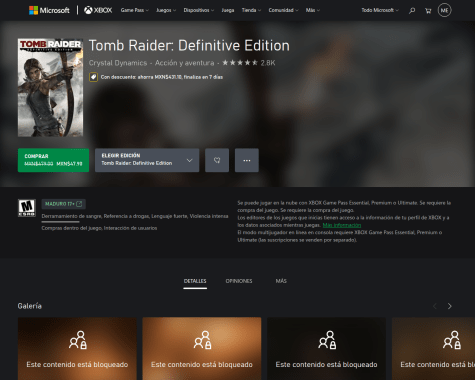Open the ME account profile avatar
475x380 pixels.
click(x=444, y=10)
